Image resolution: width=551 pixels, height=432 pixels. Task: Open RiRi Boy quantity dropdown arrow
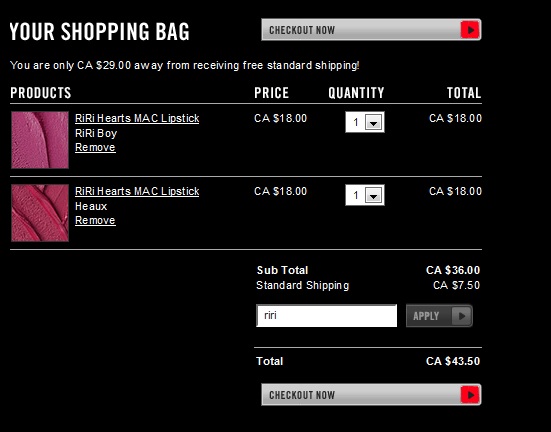(374, 122)
